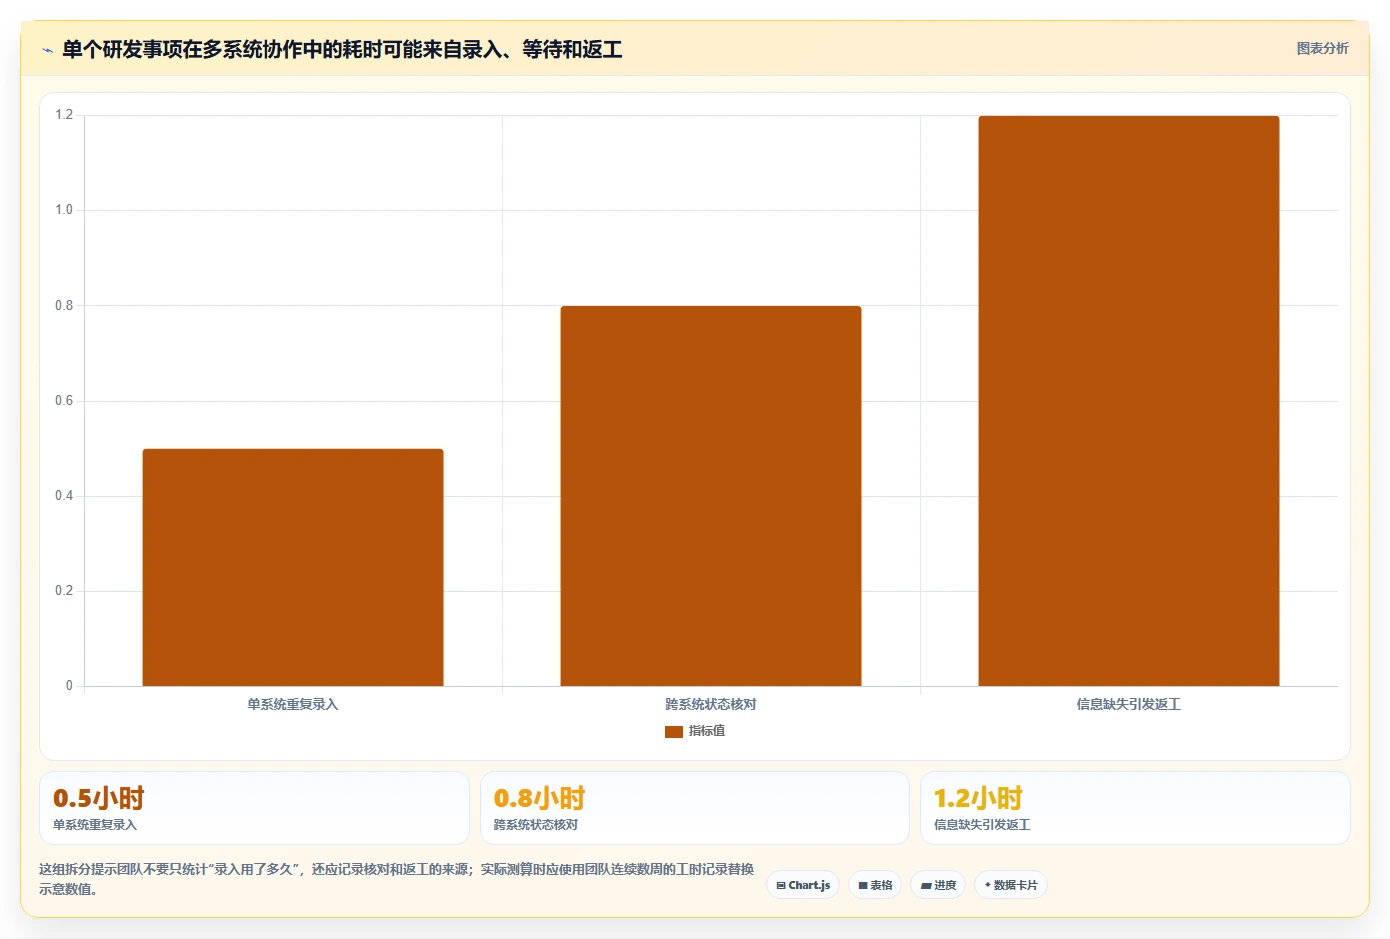Click the 表格 tag chip
Screen dimensions: 1390x939
point(875,885)
